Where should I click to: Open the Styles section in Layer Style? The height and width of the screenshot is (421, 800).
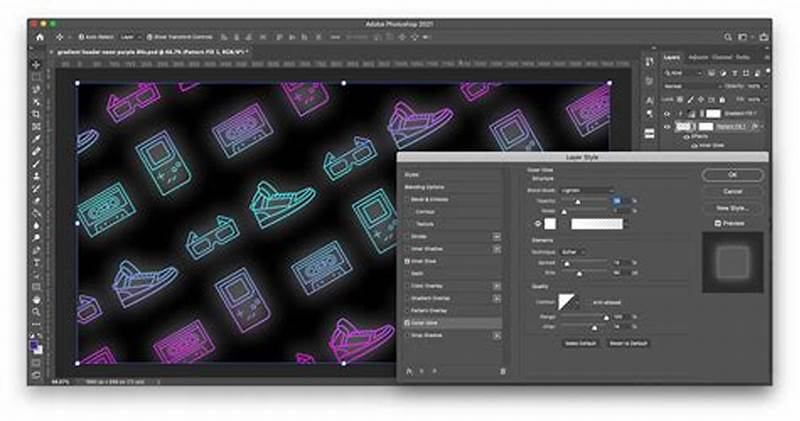(x=412, y=175)
